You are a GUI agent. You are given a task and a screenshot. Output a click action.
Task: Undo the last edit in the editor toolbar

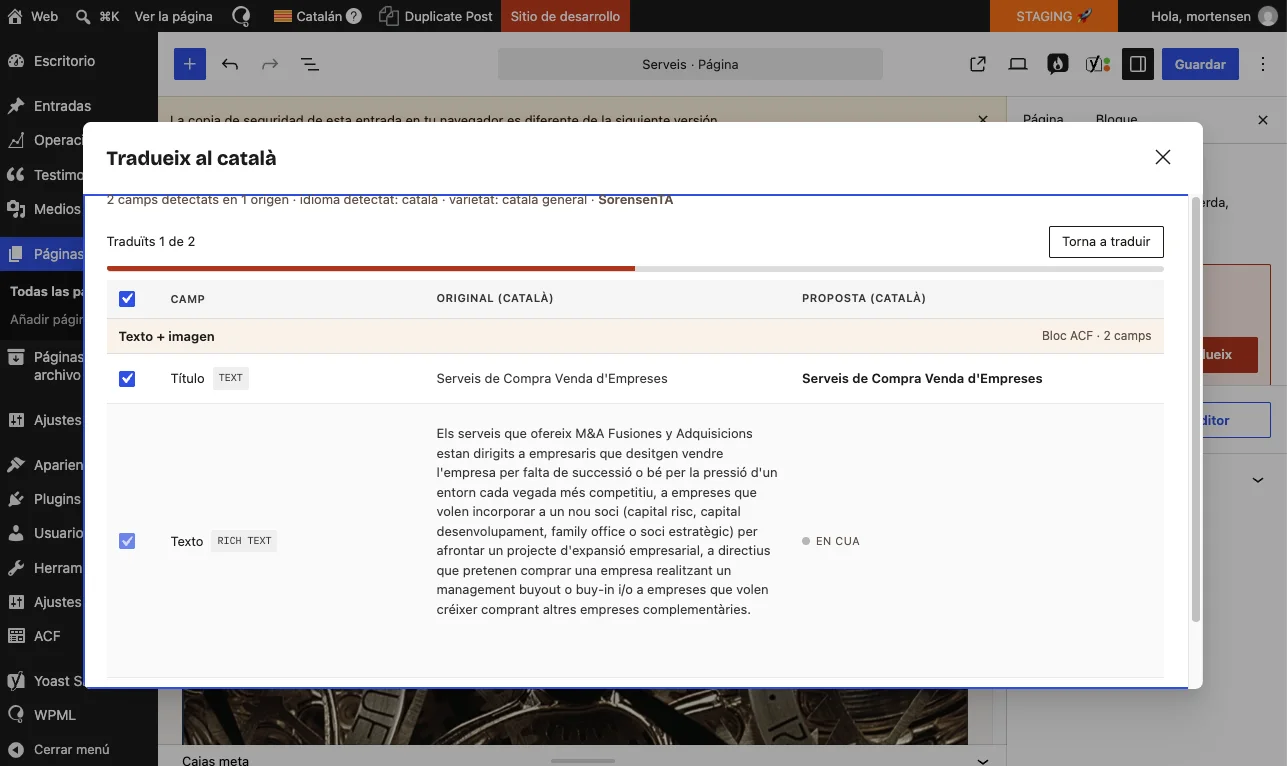tap(230, 64)
